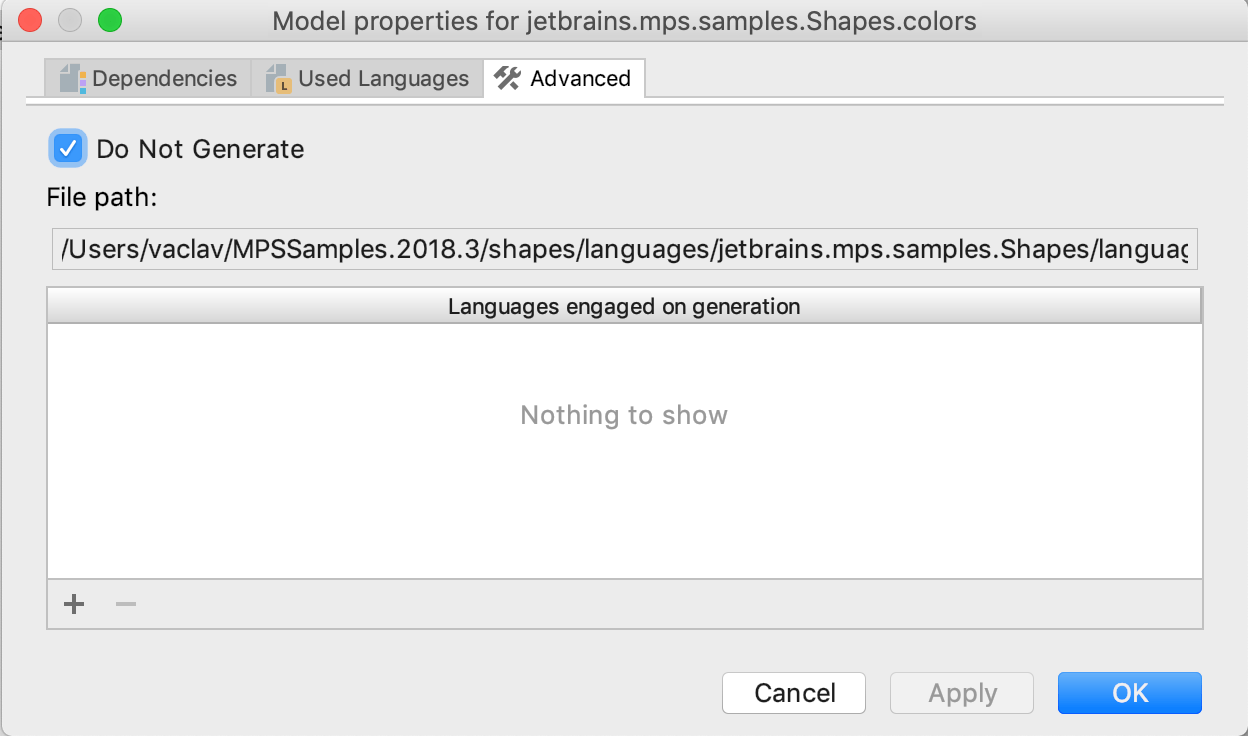
Task: Maximize the dialog with green button
Action: (109, 20)
